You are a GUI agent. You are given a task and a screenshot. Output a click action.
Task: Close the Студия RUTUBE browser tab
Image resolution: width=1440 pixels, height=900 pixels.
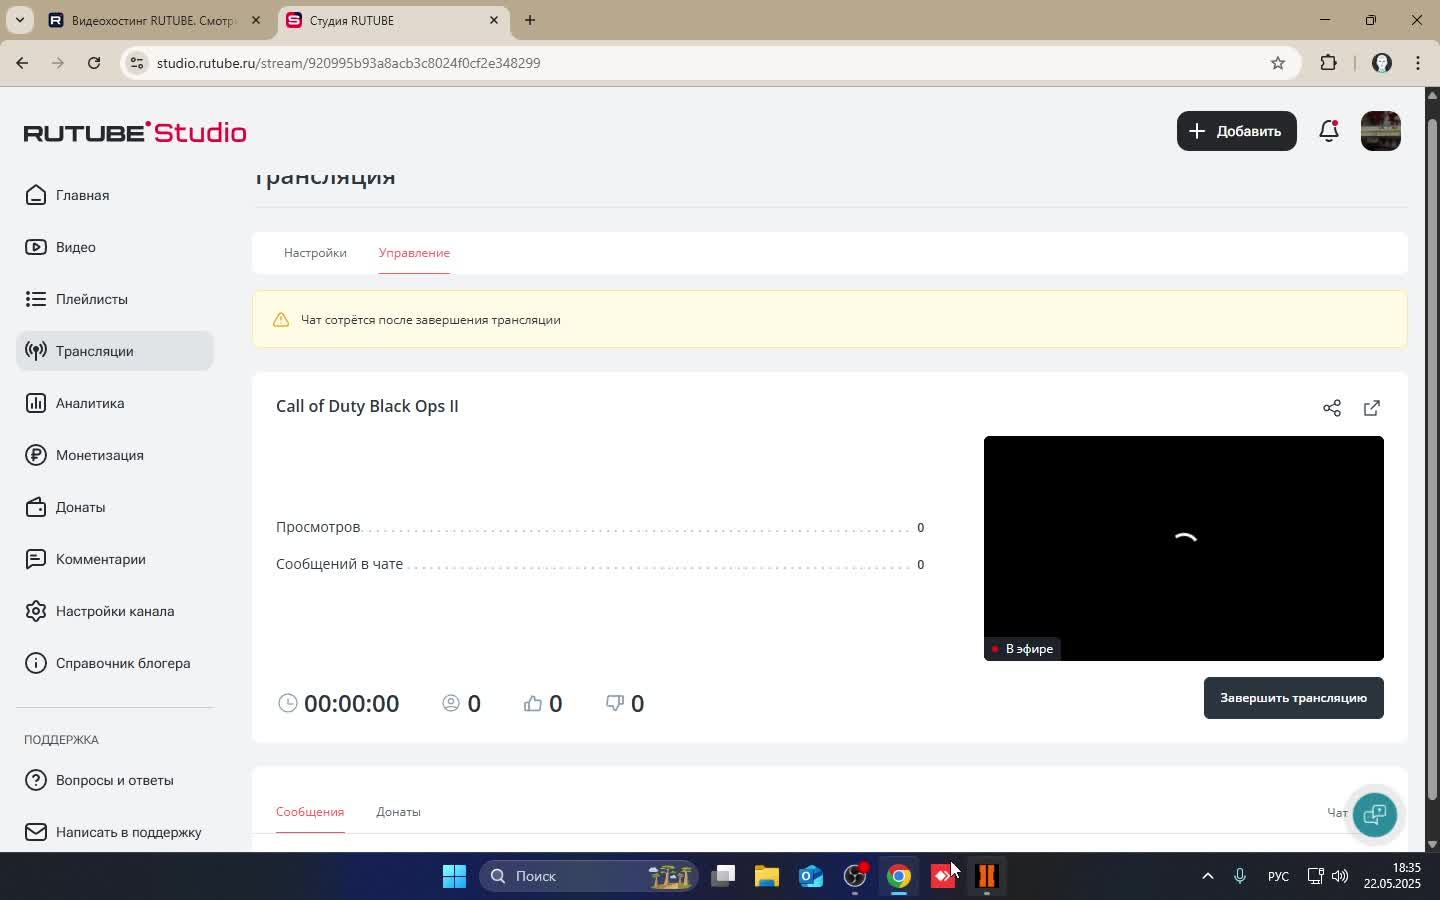coord(494,20)
